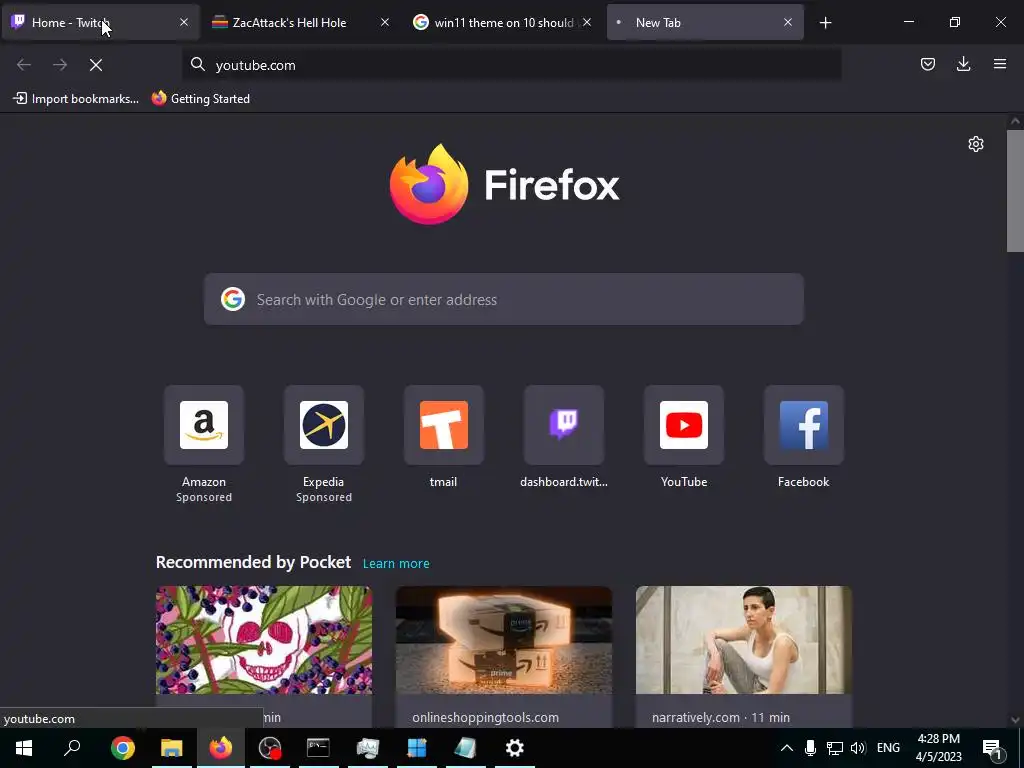The width and height of the screenshot is (1024, 768).
Task: Close the New Tab tab
Action: (x=788, y=22)
